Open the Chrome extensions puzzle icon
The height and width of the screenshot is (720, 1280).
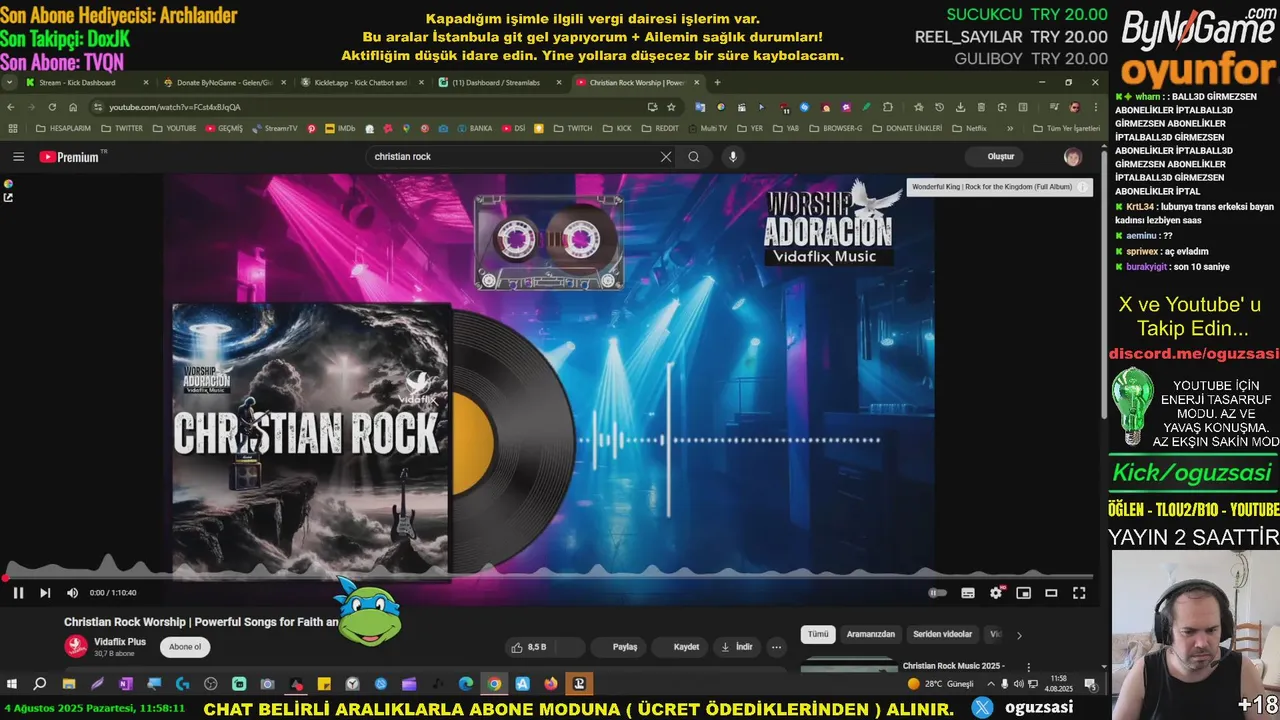[887, 107]
